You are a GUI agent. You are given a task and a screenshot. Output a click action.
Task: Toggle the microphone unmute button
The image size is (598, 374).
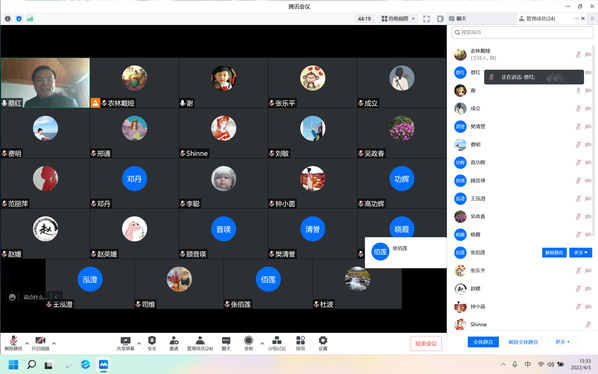point(13,343)
